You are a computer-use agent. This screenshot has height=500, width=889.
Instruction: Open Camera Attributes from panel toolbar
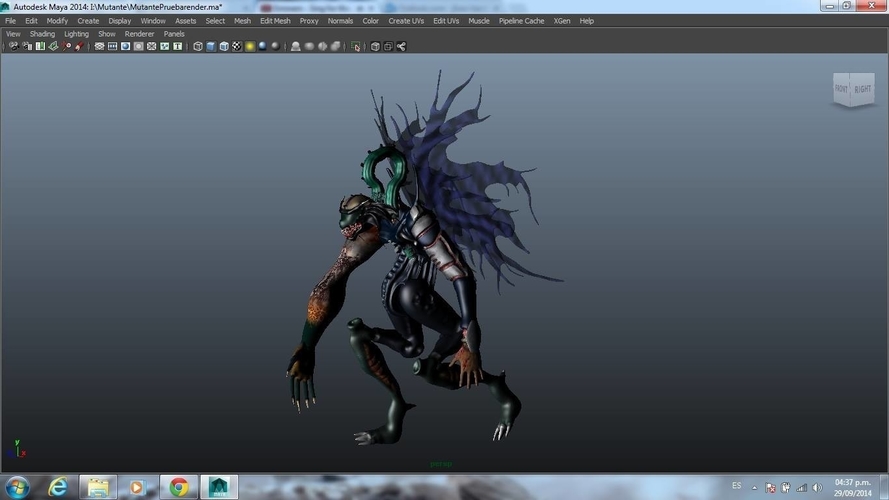(x=27, y=46)
